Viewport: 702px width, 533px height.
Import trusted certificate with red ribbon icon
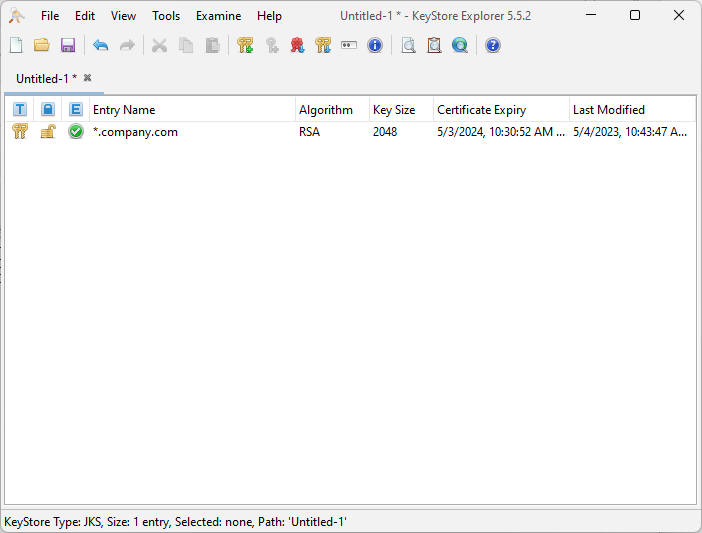pyautogui.click(x=297, y=45)
